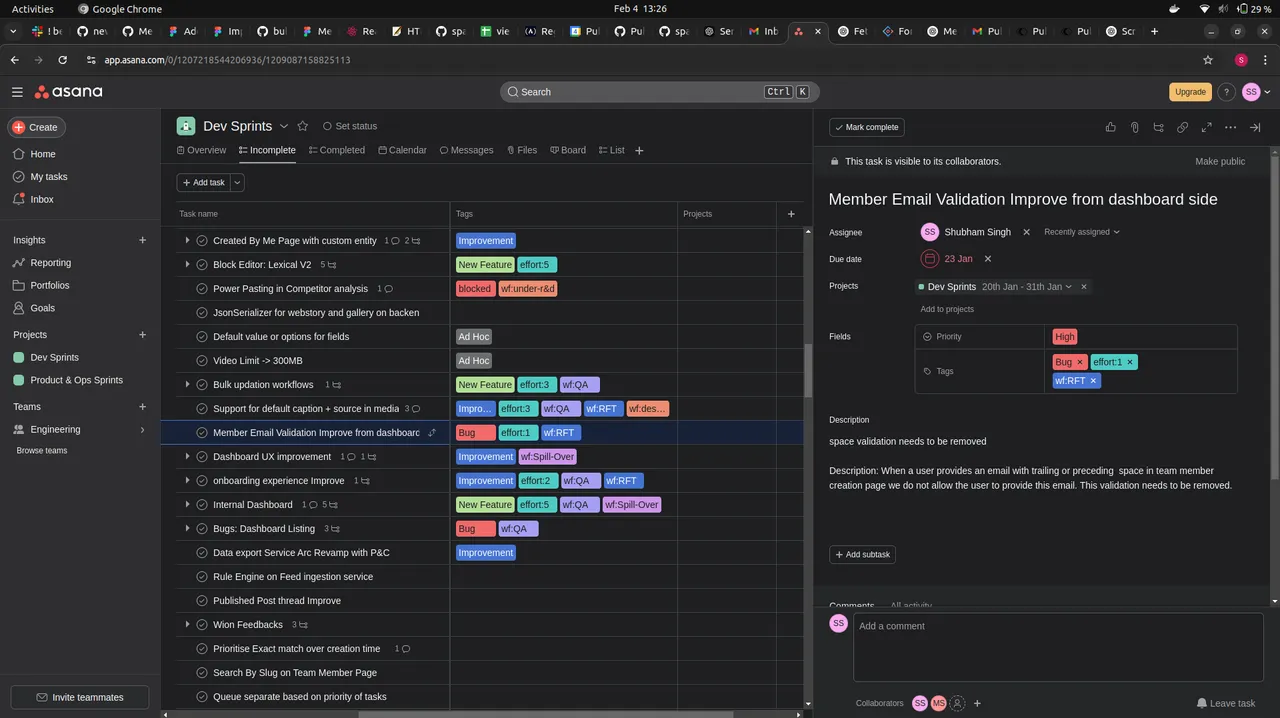Mark Power Pasting in Competitor analysis complete
Image resolution: width=1280 pixels, height=718 pixels.
(x=202, y=289)
